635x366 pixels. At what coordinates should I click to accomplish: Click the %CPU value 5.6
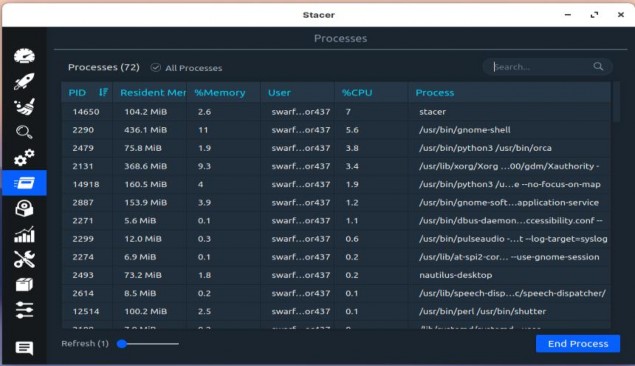point(352,130)
